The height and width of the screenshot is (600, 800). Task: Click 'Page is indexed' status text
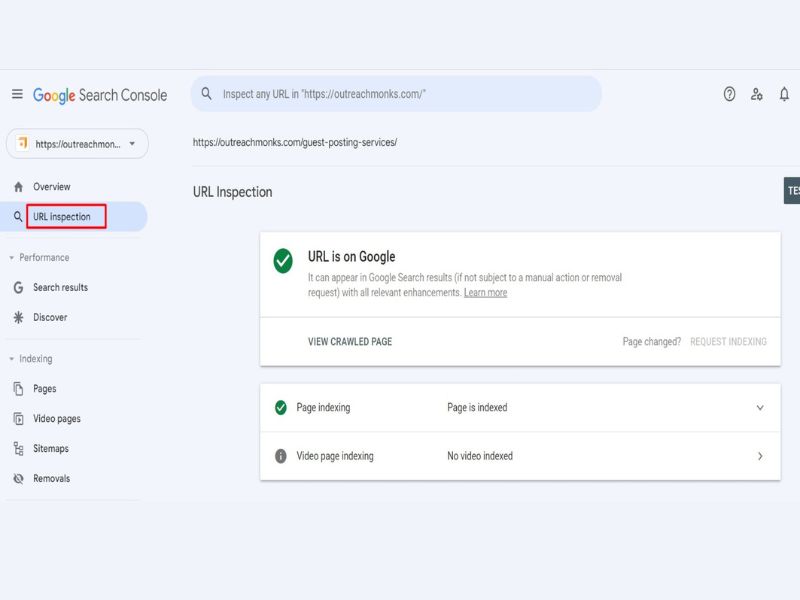[x=477, y=408]
